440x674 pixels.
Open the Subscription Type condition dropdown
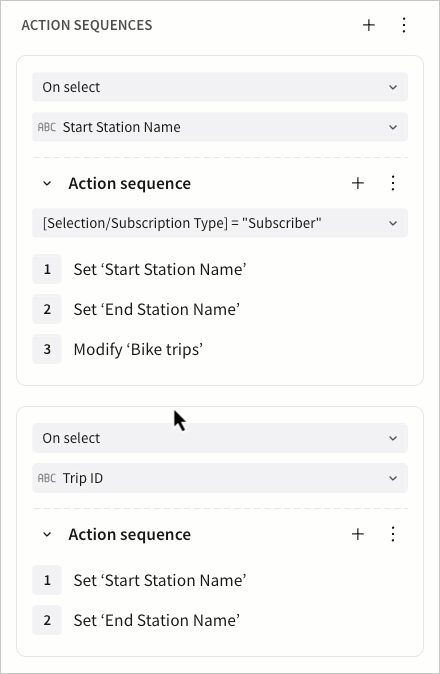click(x=220, y=223)
